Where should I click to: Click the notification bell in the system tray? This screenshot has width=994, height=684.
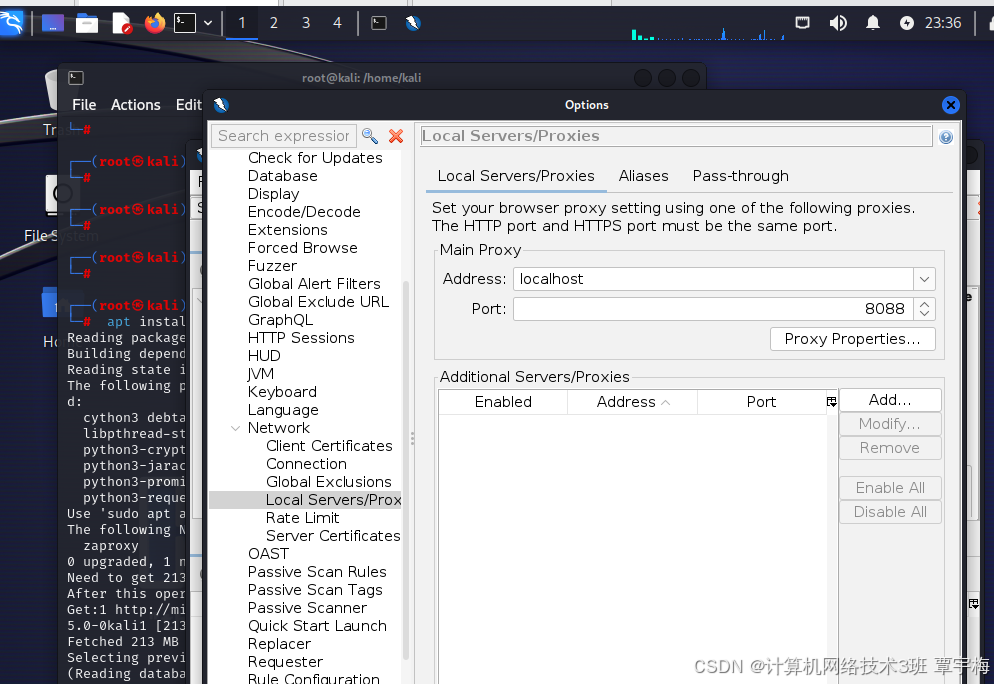(872, 22)
